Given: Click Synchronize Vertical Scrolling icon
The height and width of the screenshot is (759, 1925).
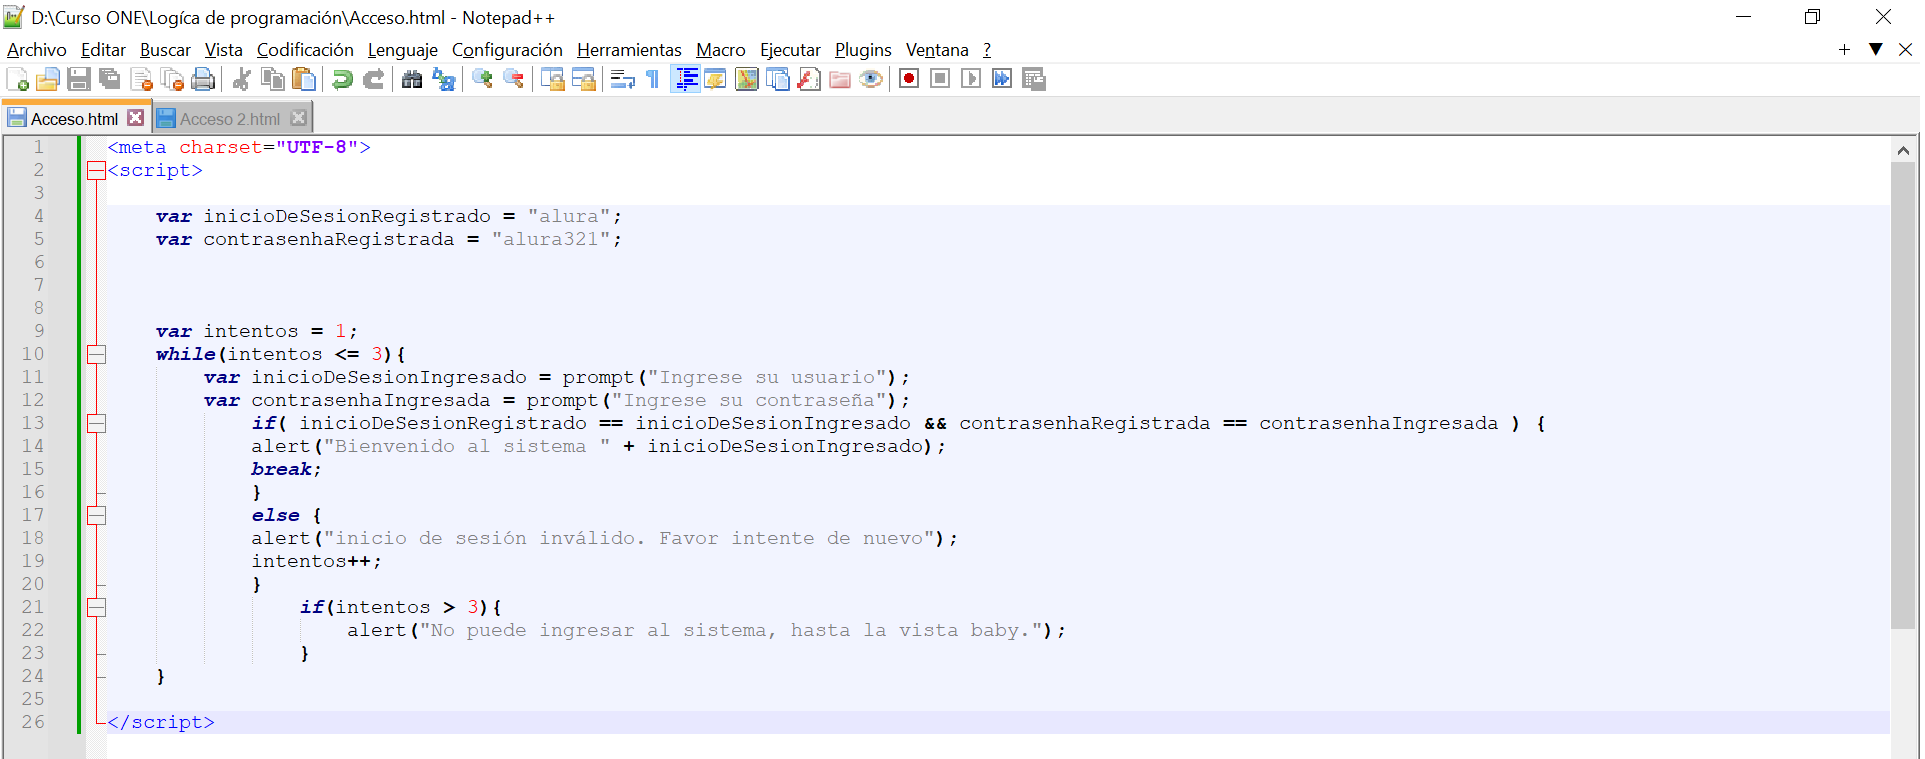Looking at the screenshot, I should click(552, 80).
